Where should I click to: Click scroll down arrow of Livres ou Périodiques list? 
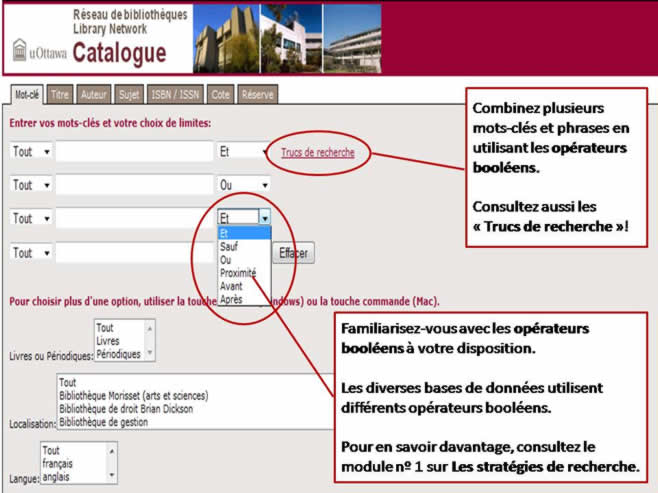point(150,353)
